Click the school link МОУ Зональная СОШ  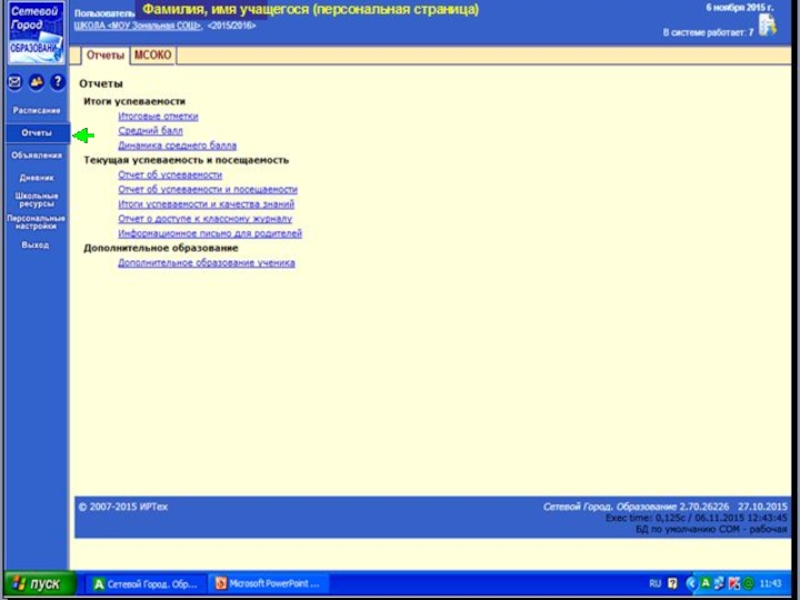tap(138, 26)
